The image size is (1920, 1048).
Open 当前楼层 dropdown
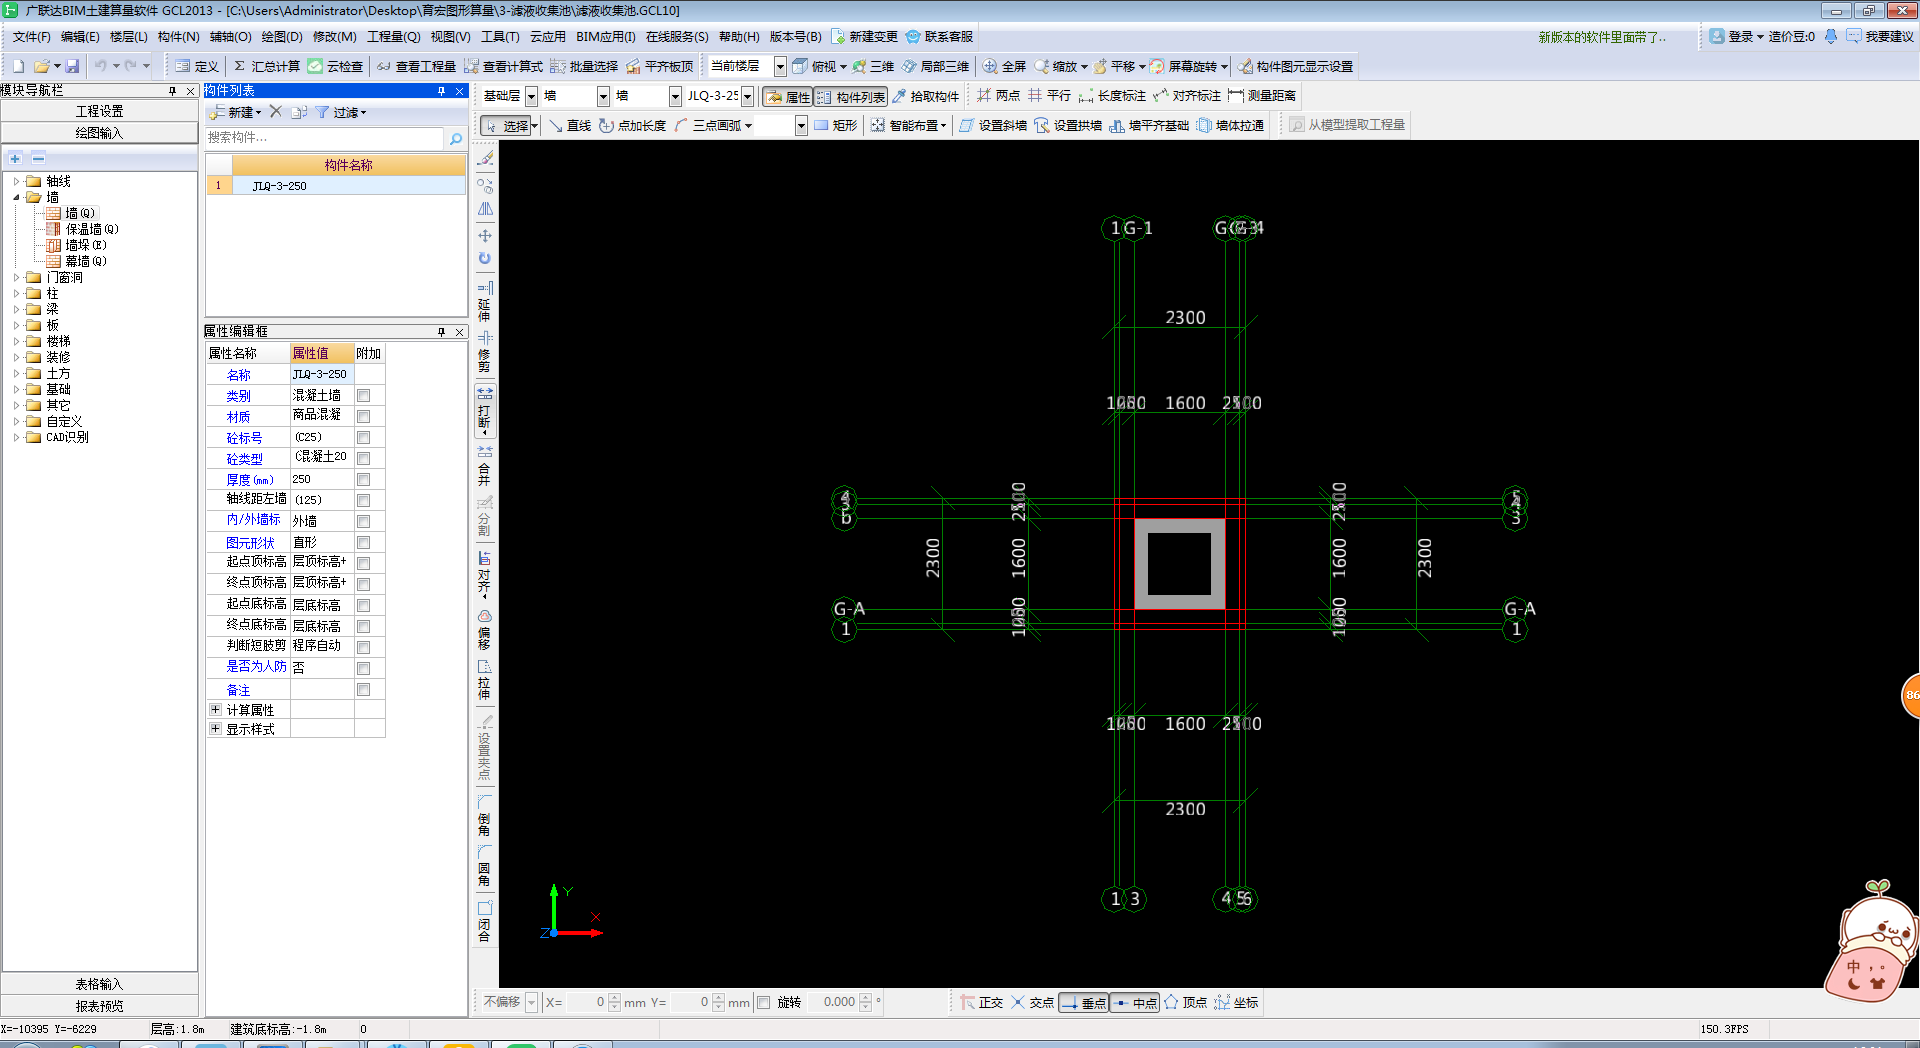pyautogui.click(x=780, y=67)
